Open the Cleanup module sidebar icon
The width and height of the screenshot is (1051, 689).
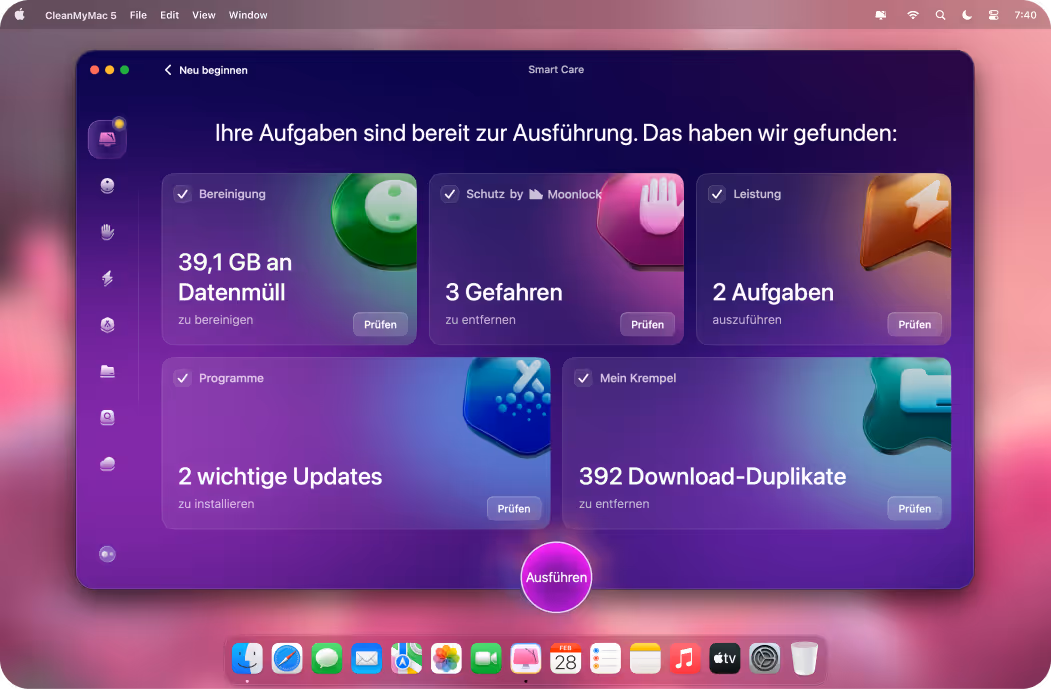107,186
